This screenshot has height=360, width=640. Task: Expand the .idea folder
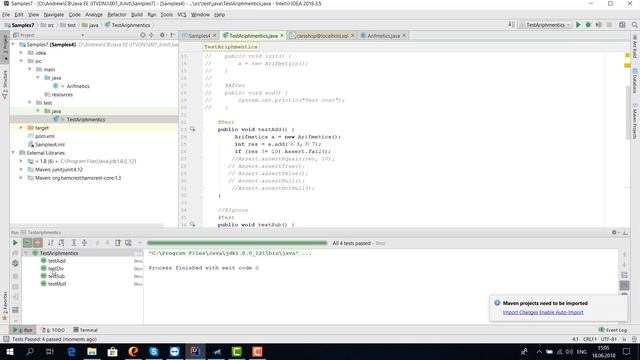pos(21,53)
